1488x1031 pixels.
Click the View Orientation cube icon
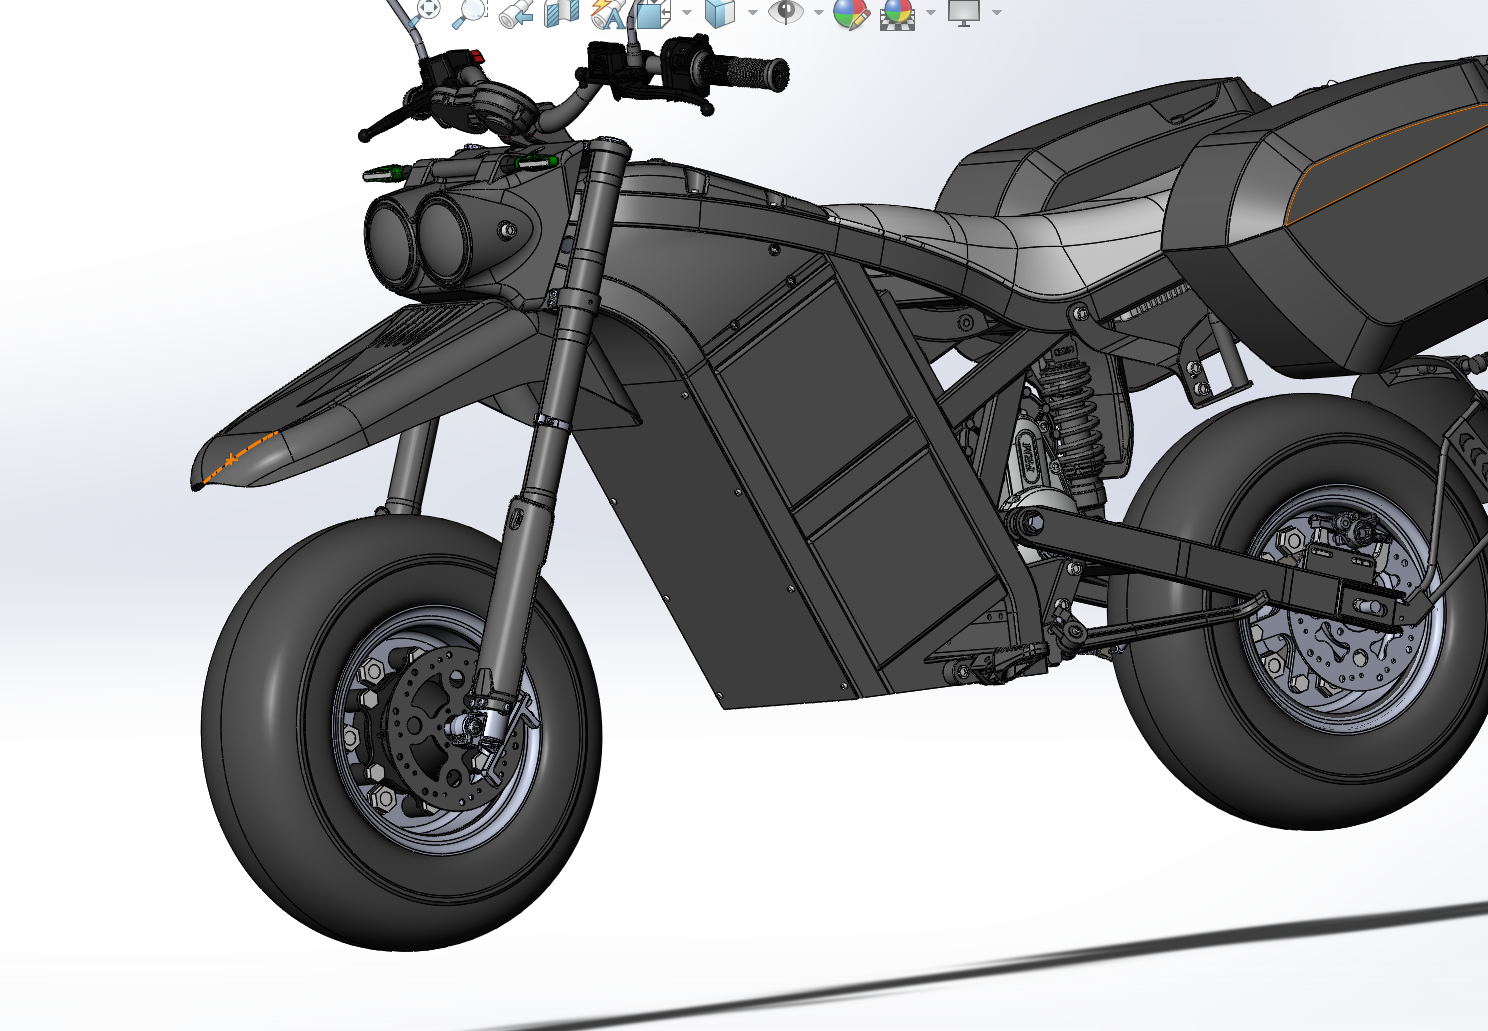653,13
